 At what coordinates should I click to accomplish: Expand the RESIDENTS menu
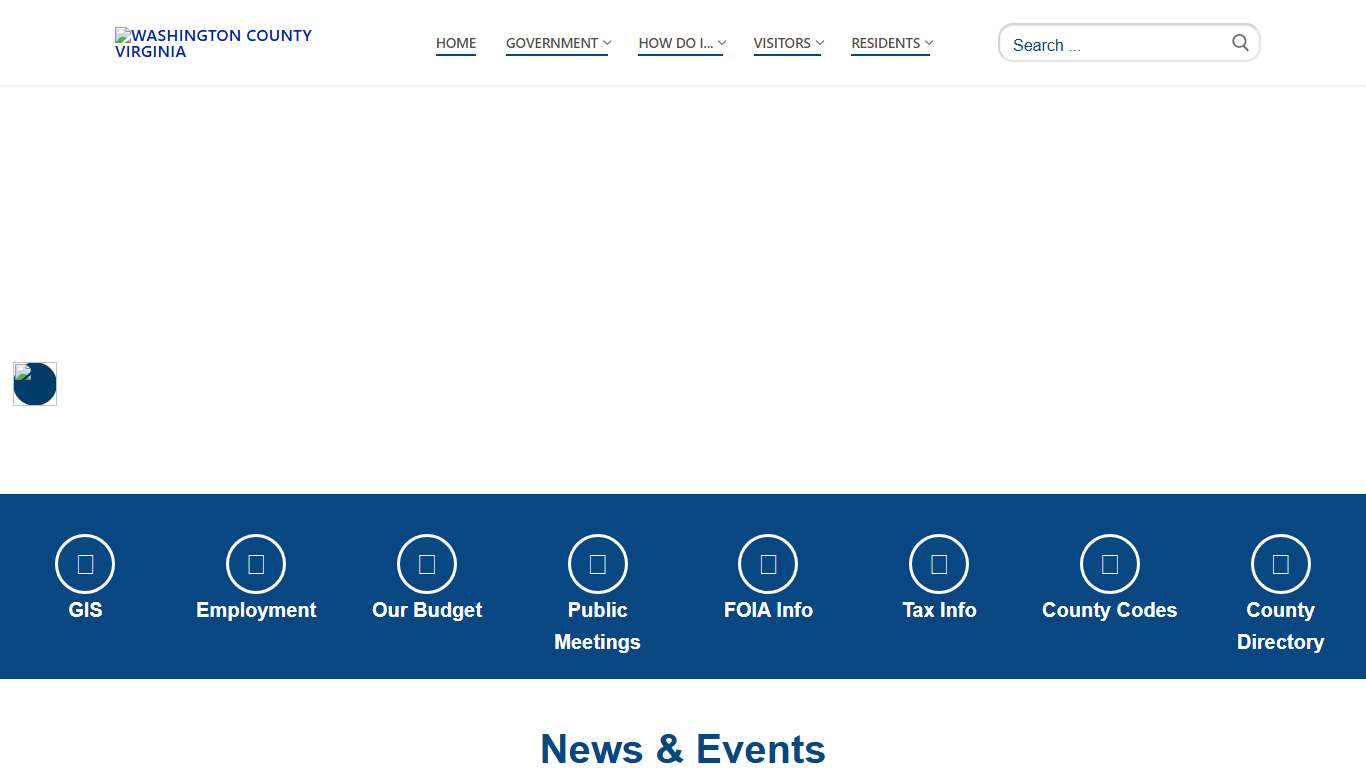tap(927, 43)
